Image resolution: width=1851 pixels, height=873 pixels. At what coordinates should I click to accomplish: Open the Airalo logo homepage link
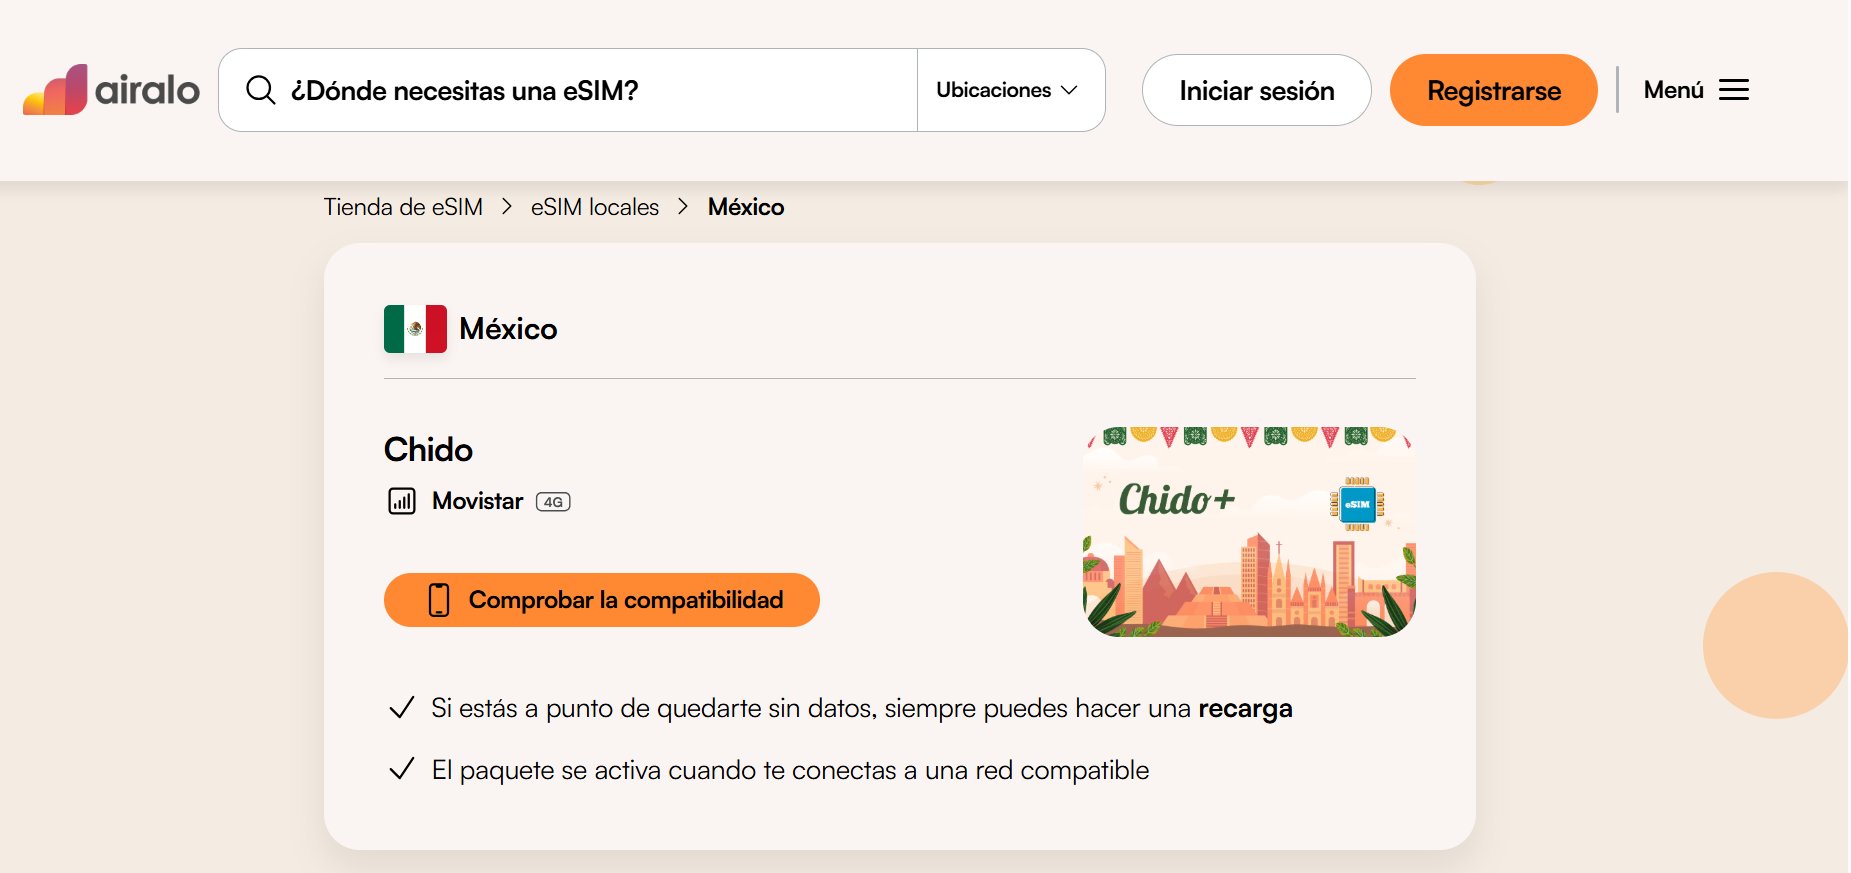coord(111,90)
